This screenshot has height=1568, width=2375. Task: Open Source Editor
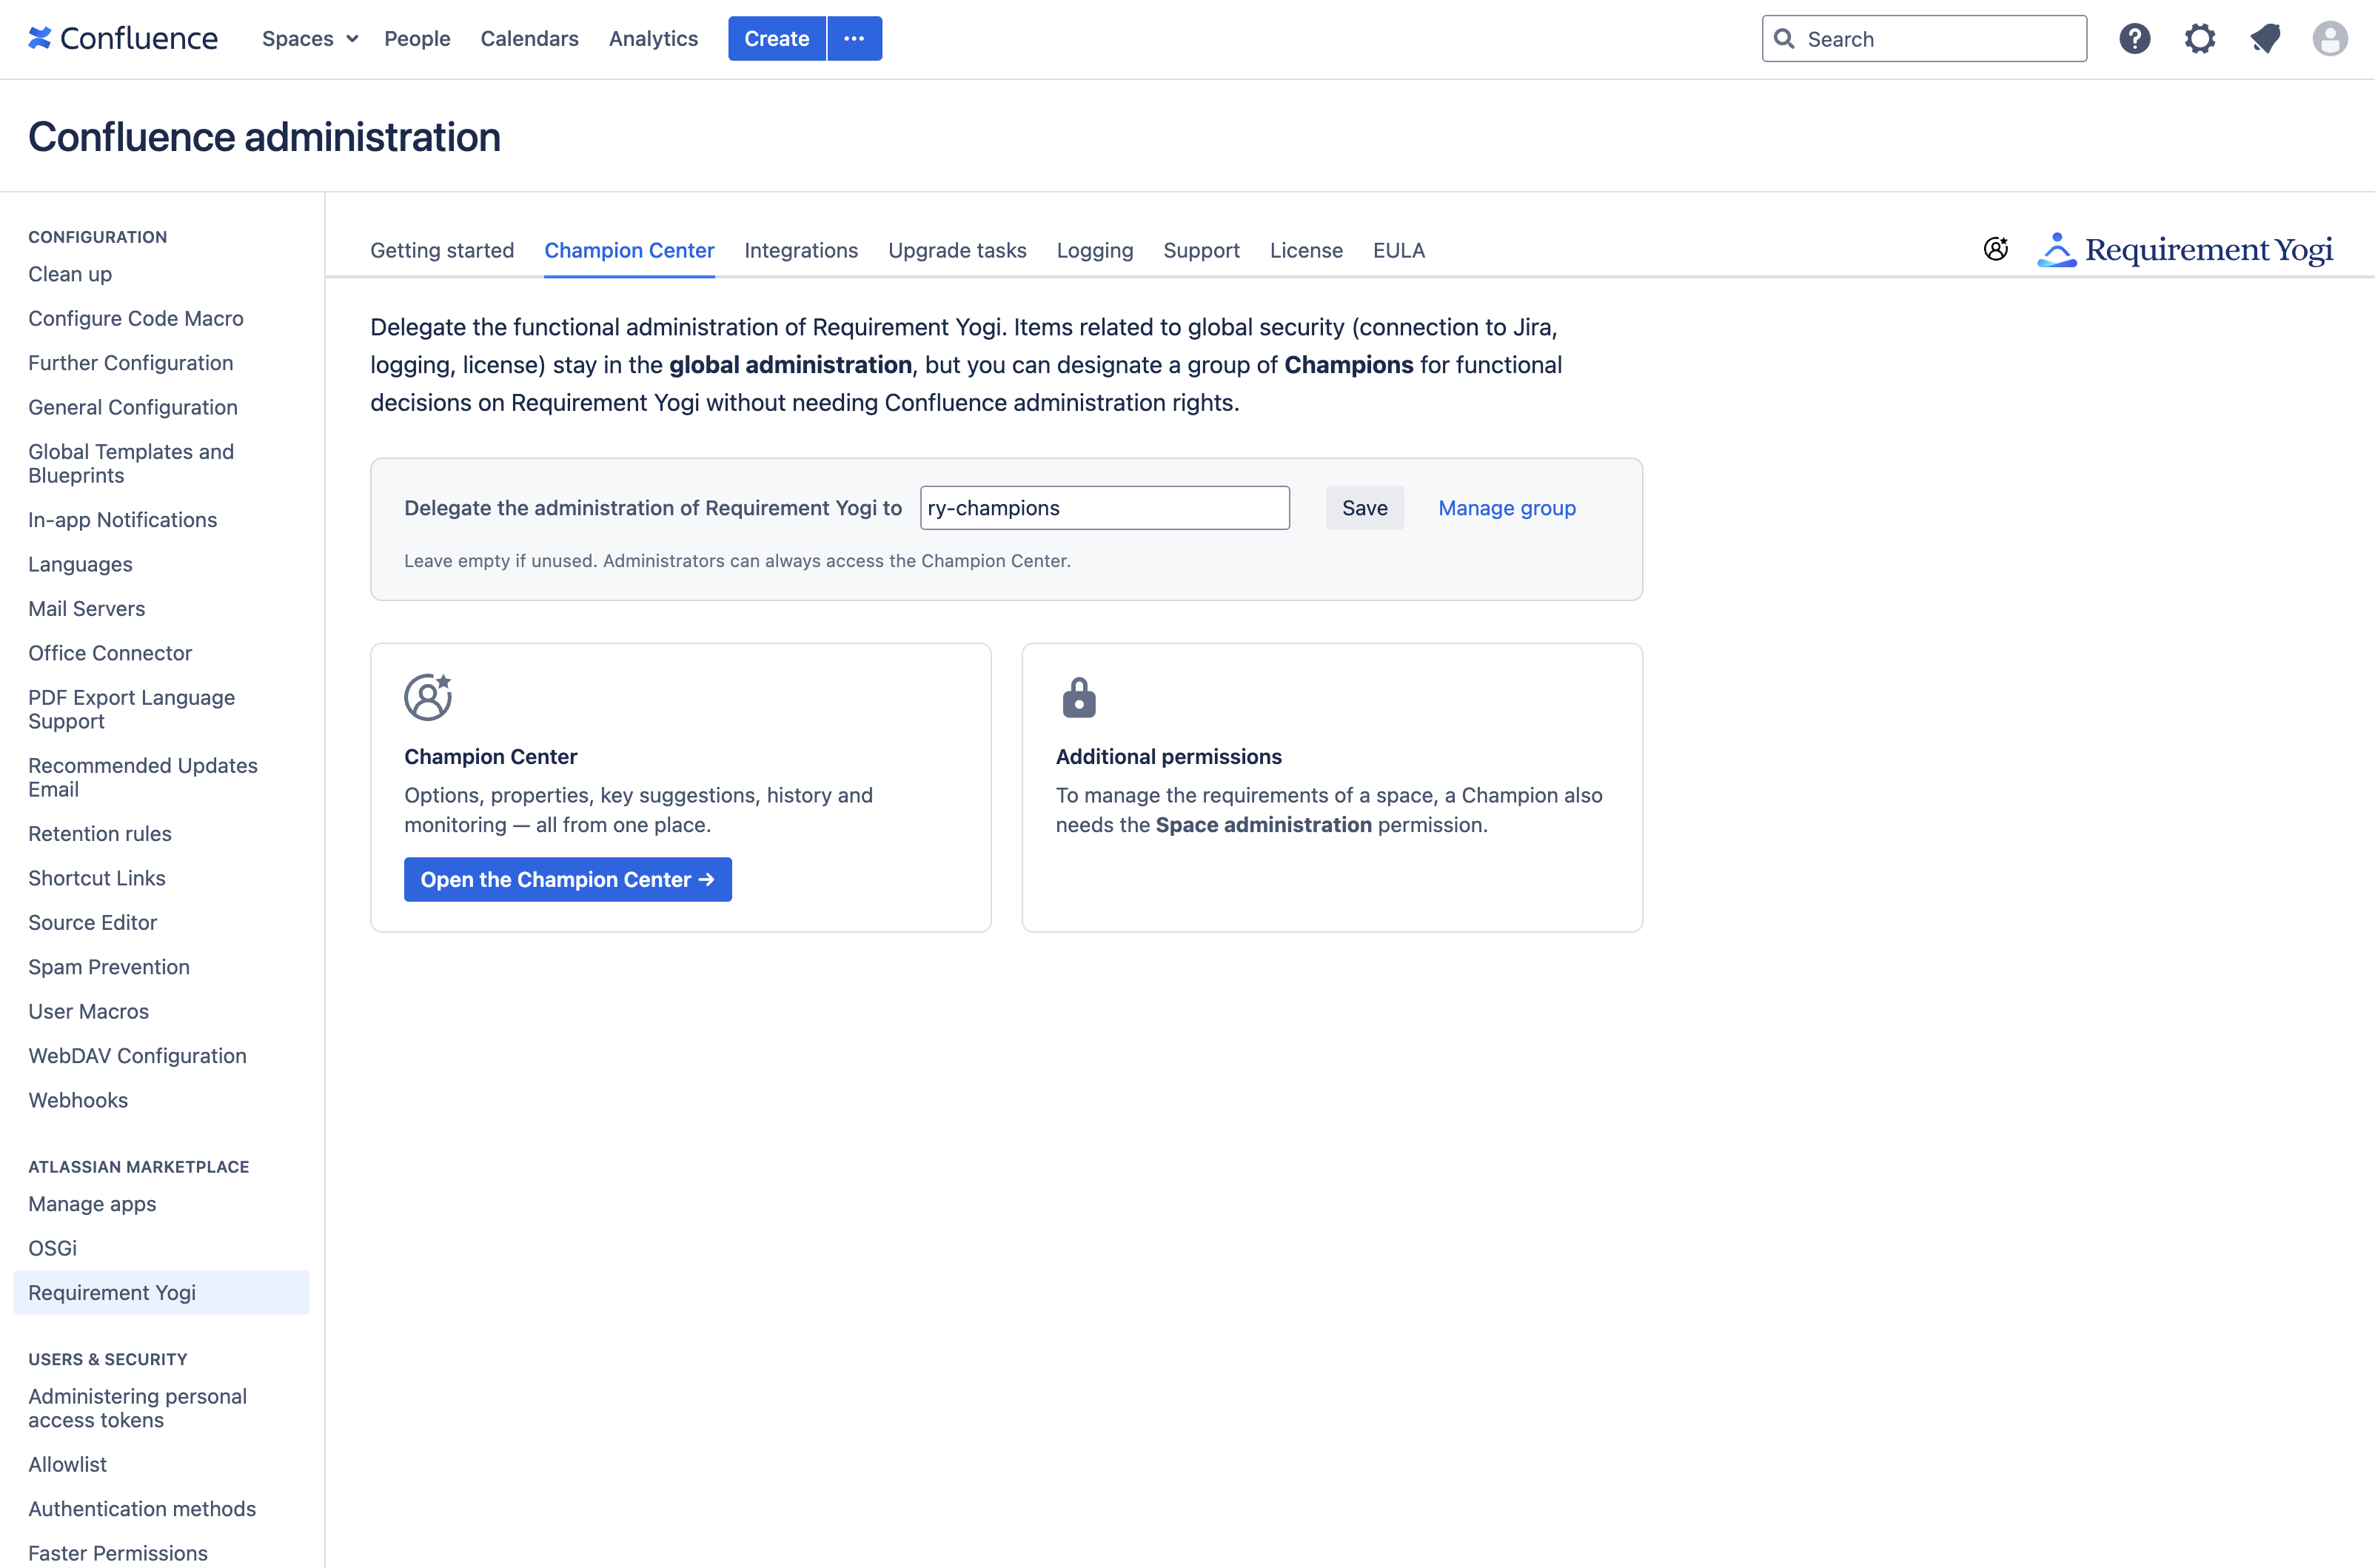(x=93, y=922)
